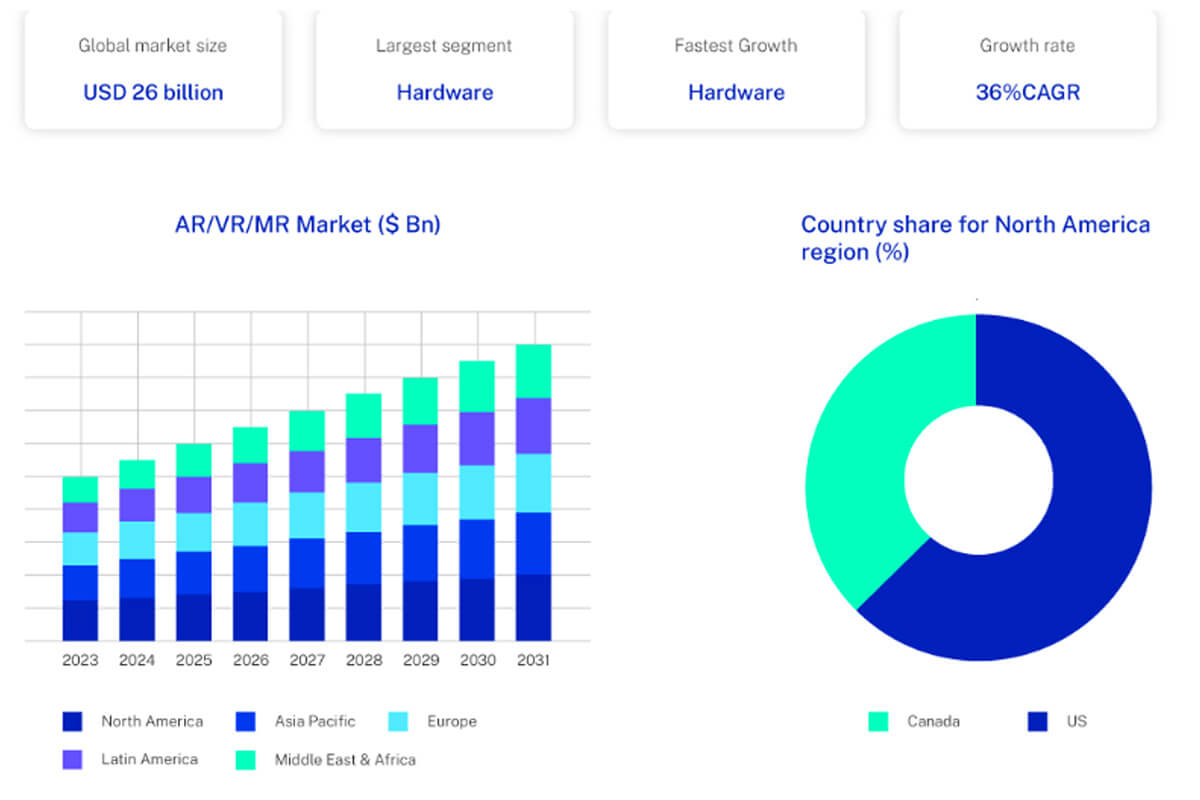Click the 2031 stacked bar
The height and width of the screenshot is (800, 1200).
[533, 495]
